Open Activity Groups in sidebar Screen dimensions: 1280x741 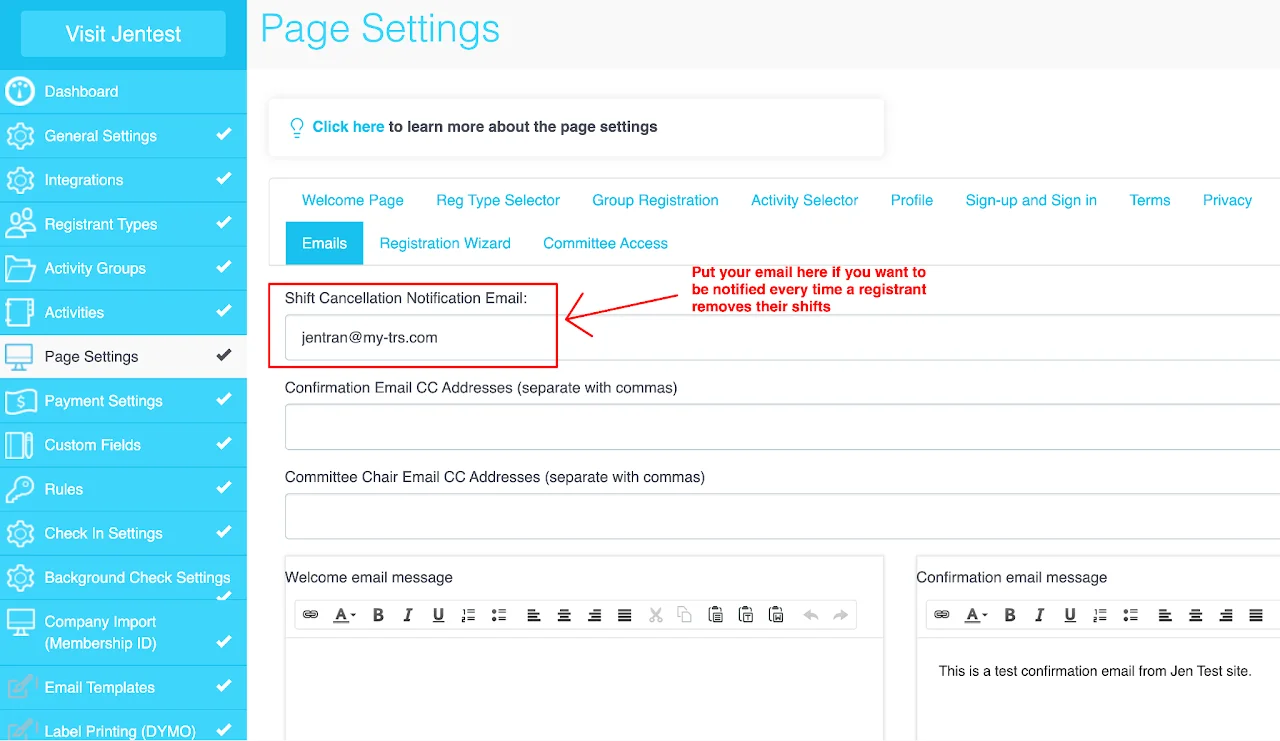(123, 268)
